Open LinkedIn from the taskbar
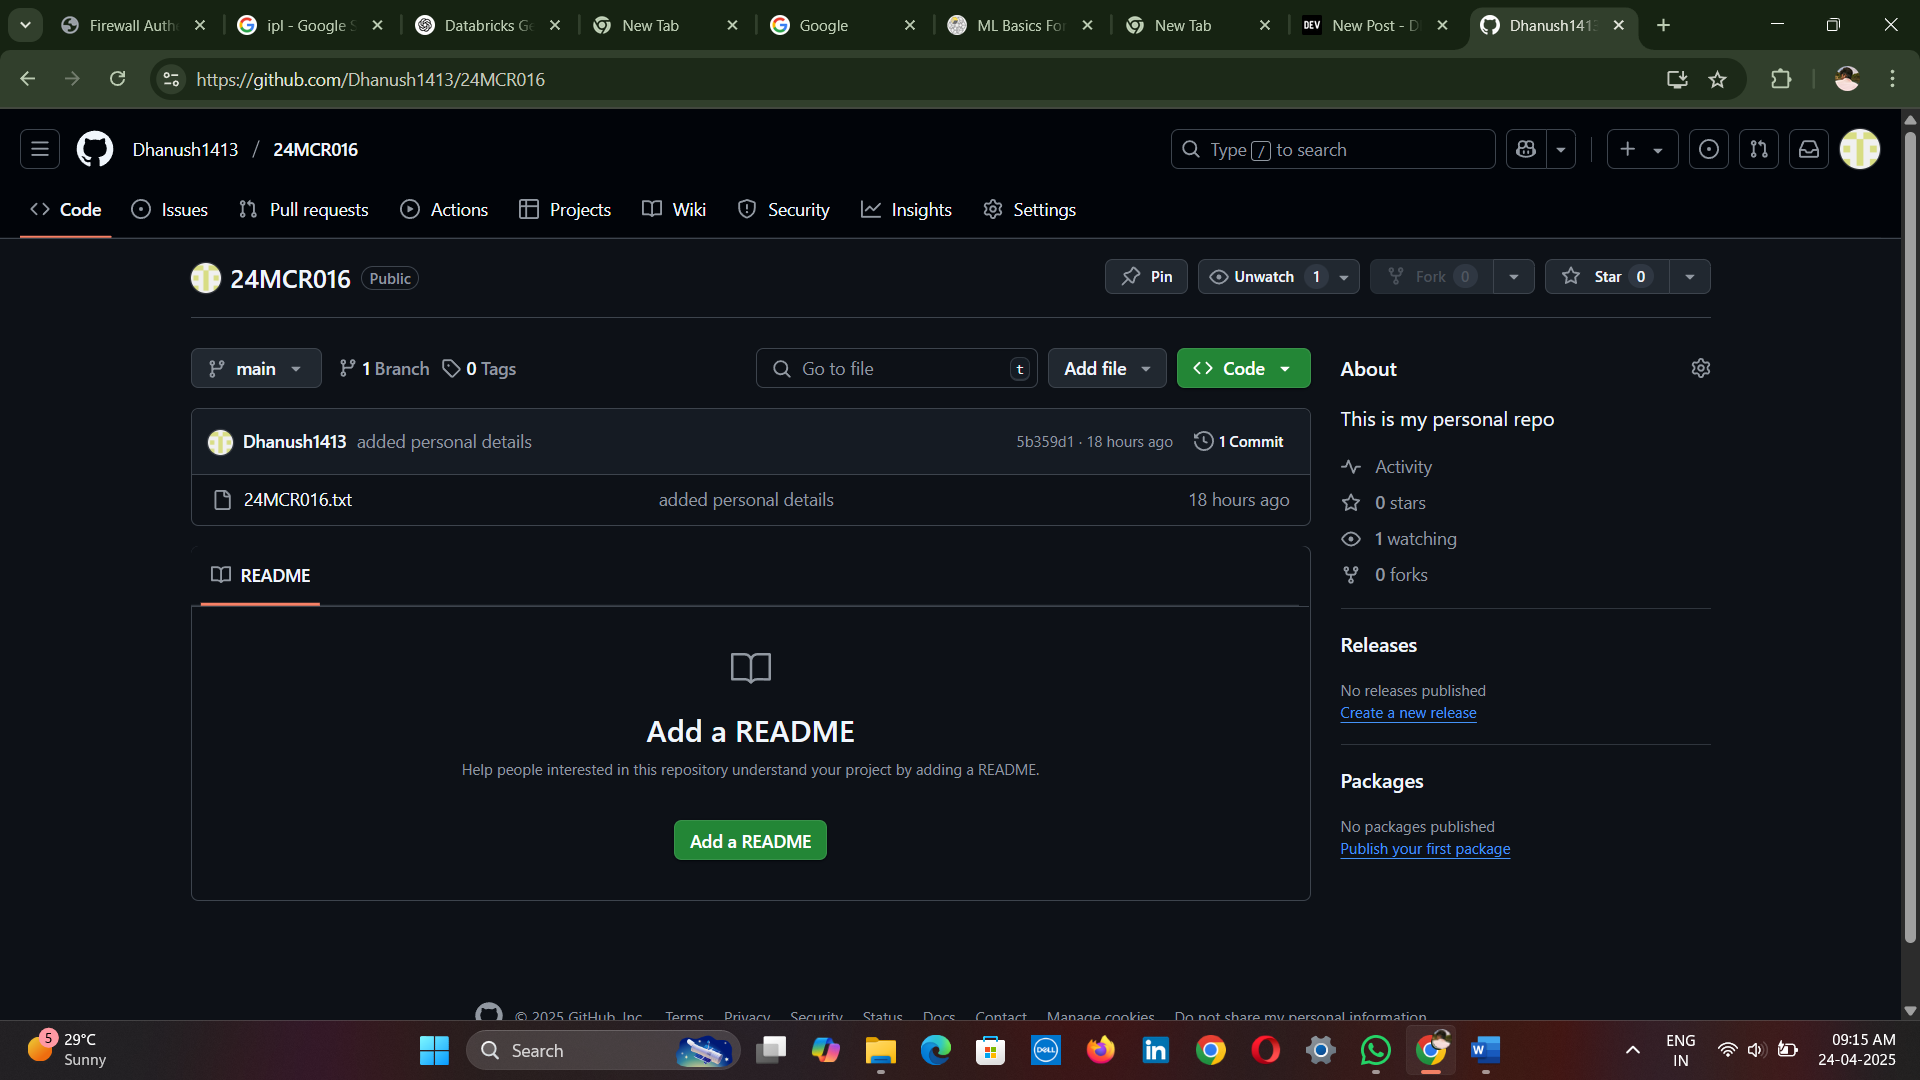The height and width of the screenshot is (1080, 1920). [x=1155, y=1050]
